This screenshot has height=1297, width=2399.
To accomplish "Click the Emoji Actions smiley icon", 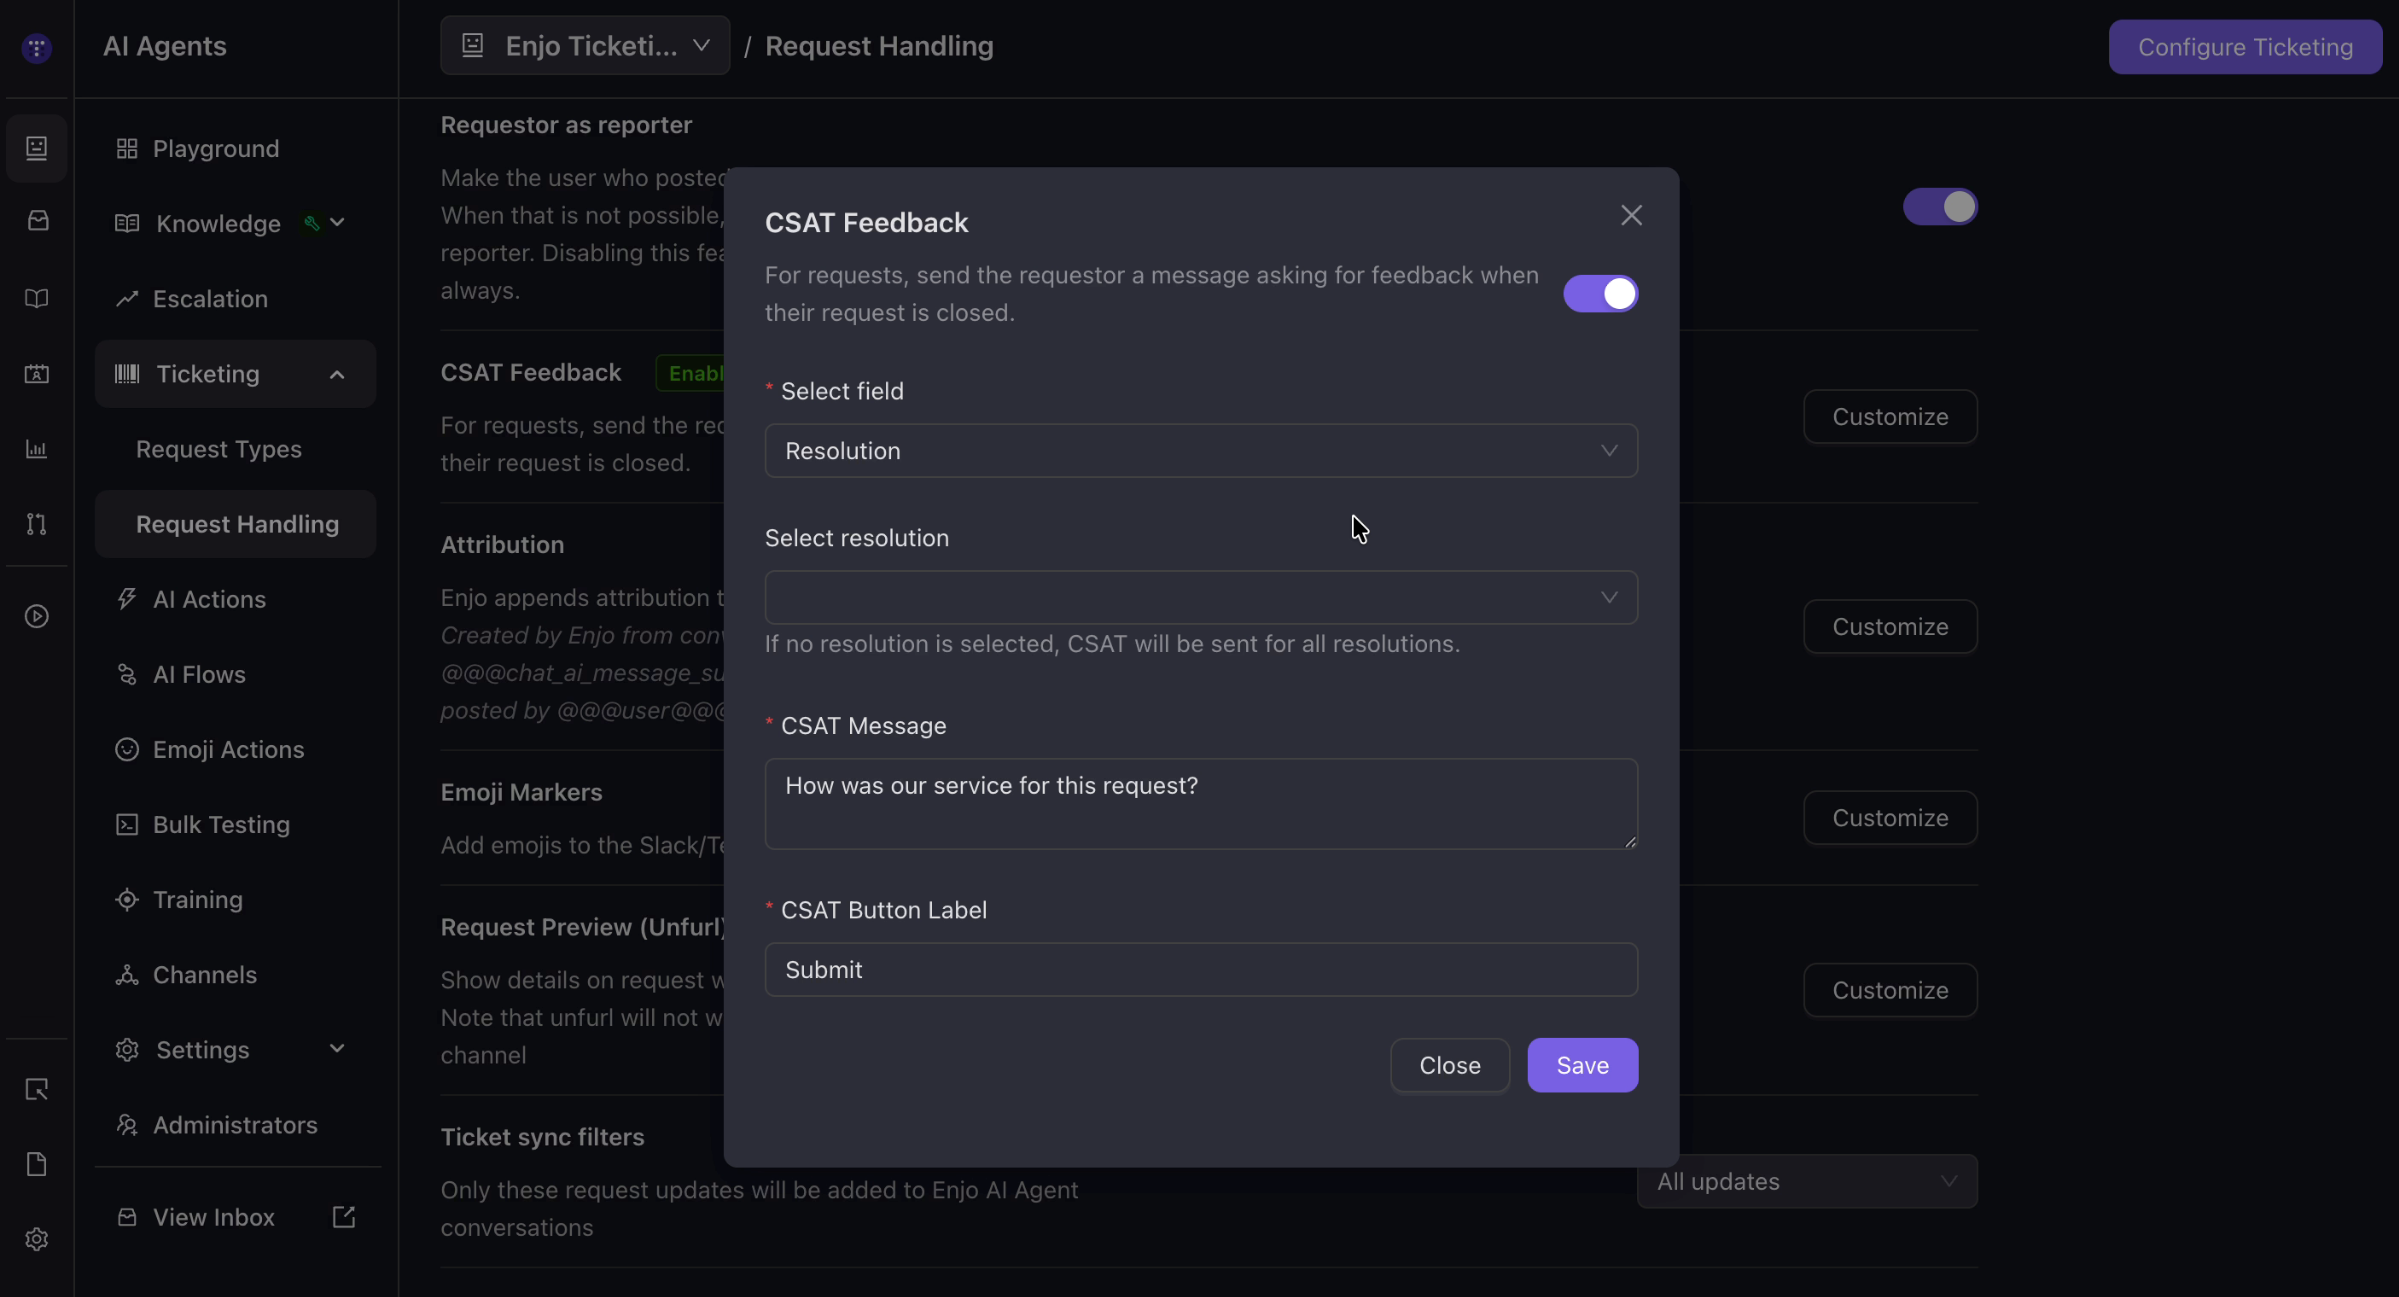I will tap(127, 749).
